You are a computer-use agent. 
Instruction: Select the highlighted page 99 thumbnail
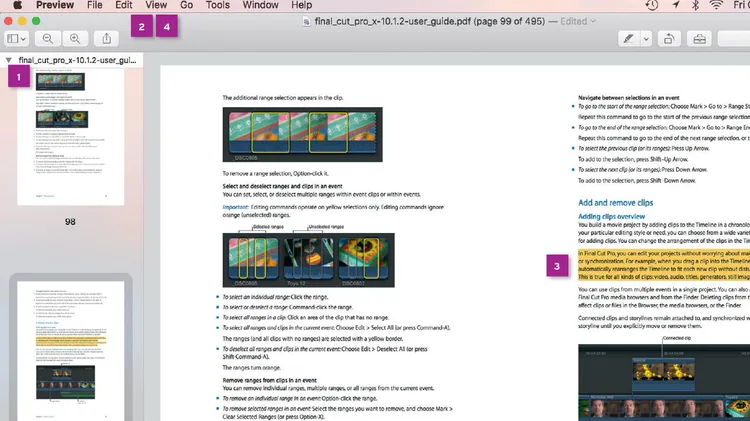point(71,351)
